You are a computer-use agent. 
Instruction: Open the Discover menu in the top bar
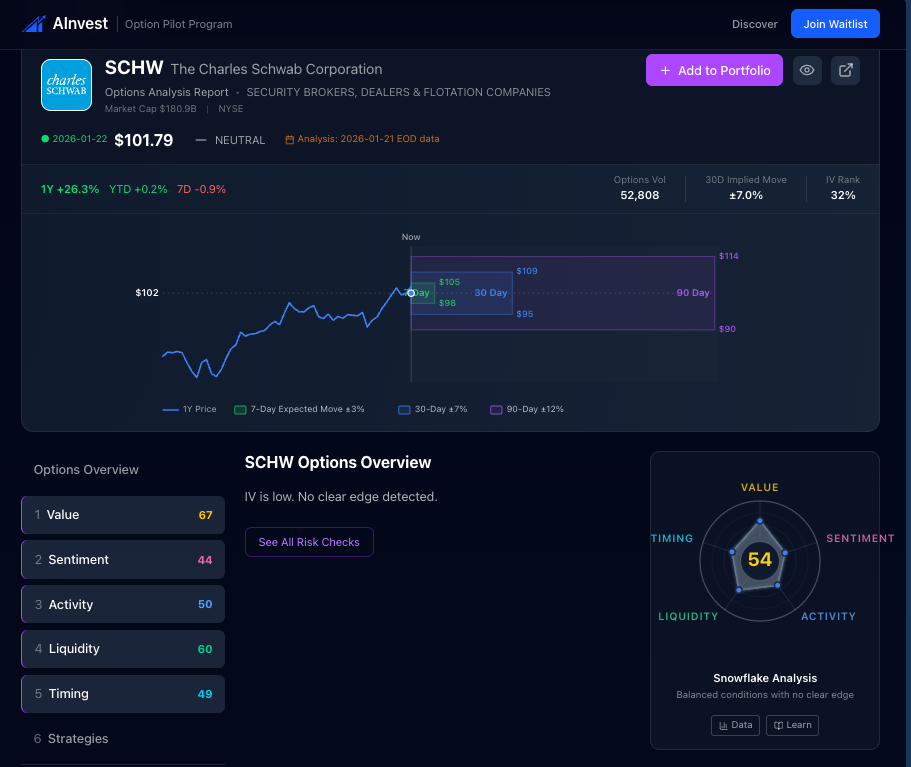coord(753,23)
